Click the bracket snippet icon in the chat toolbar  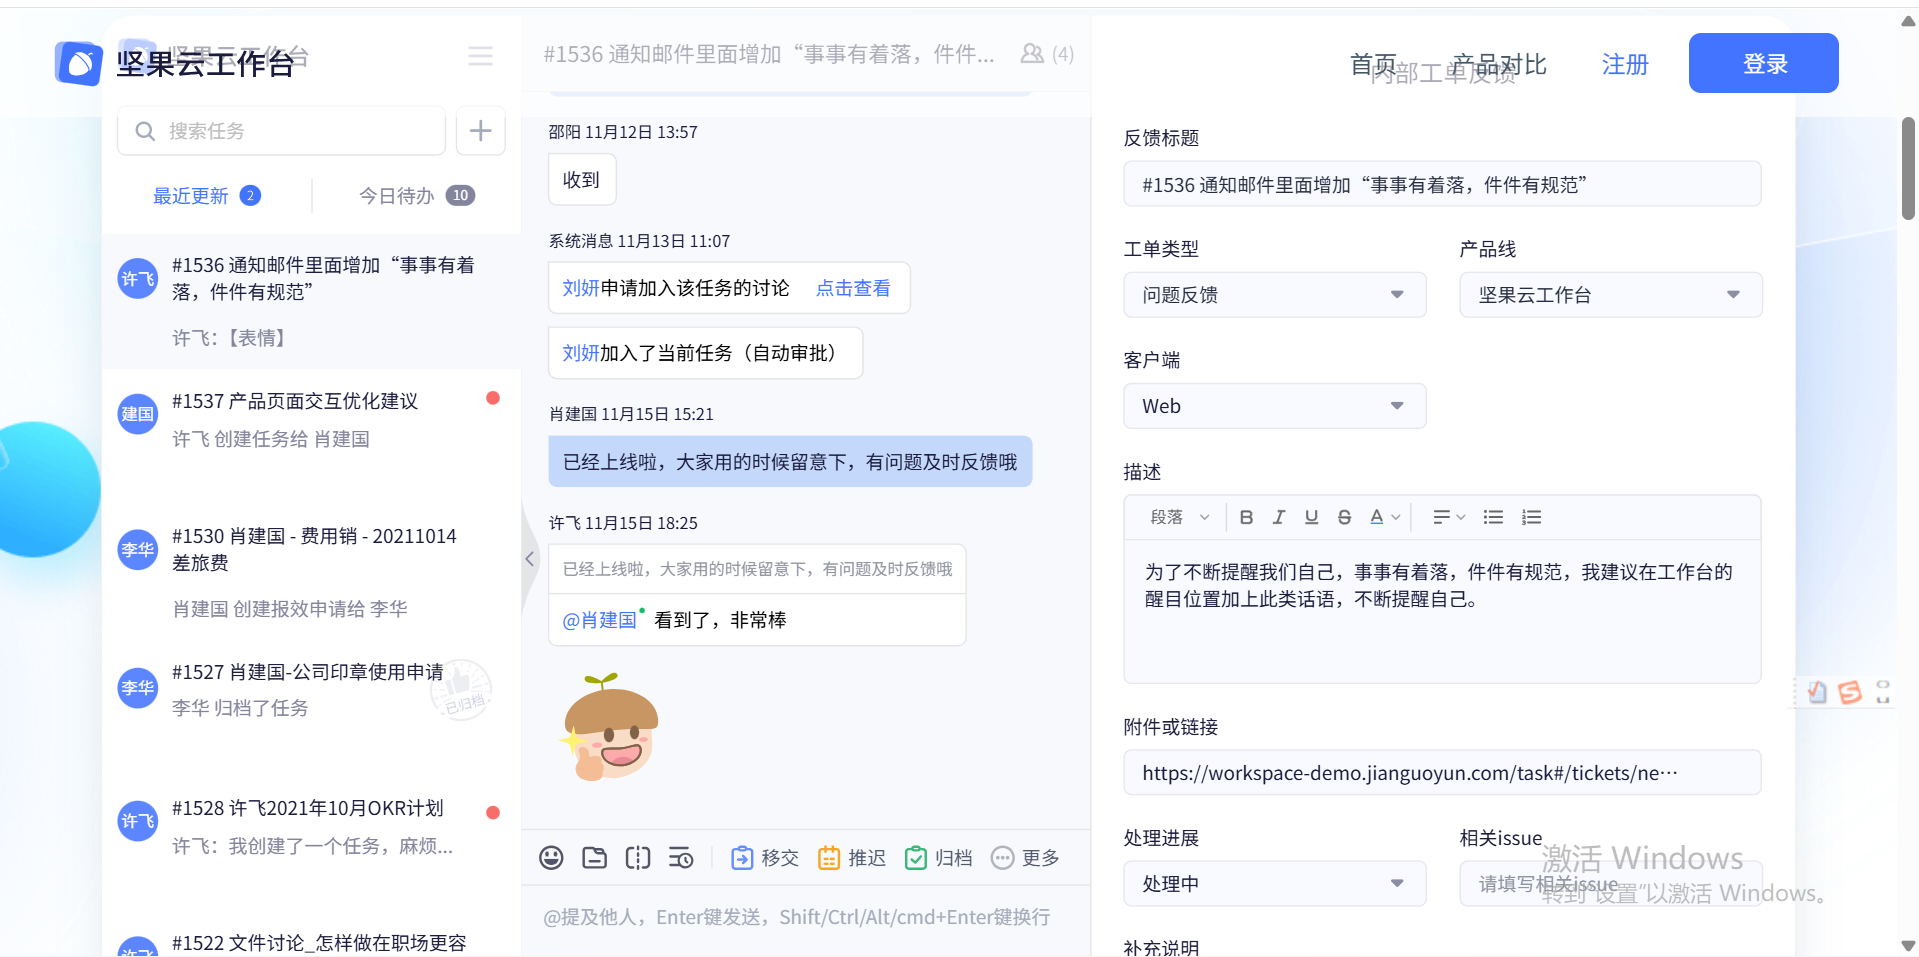pos(638,858)
